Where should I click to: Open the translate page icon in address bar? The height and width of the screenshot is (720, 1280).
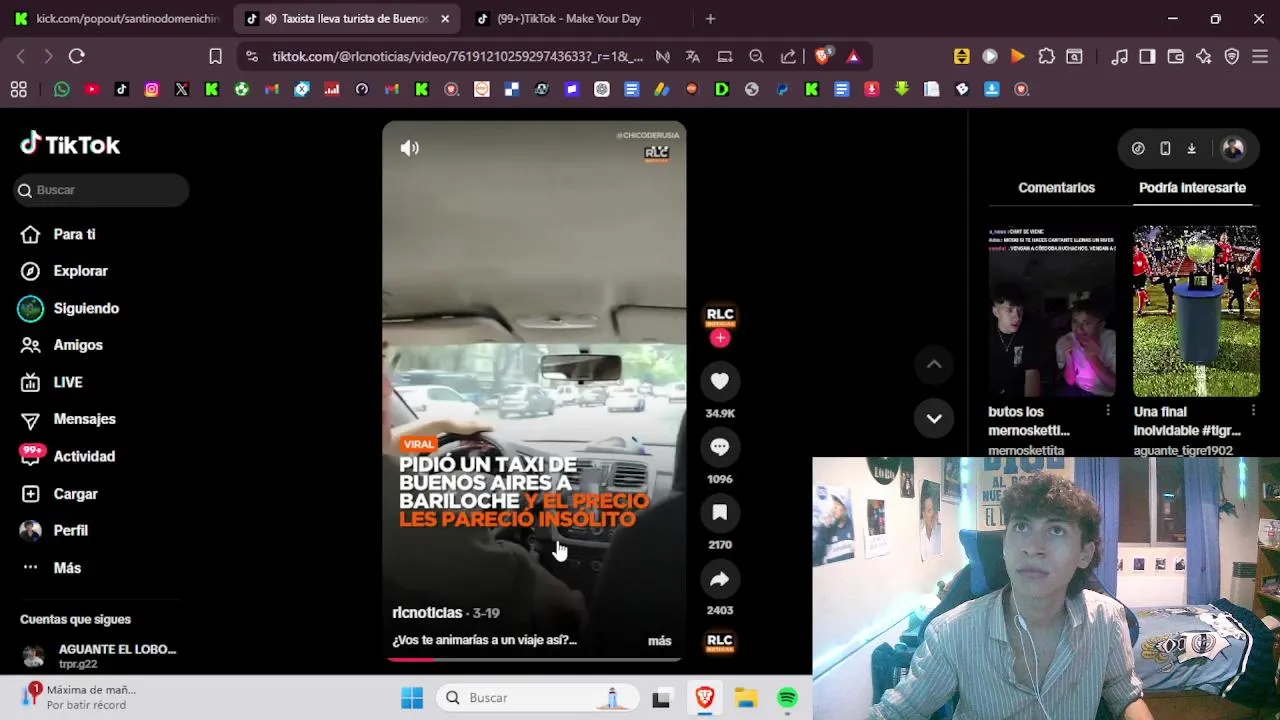tap(693, 57)
